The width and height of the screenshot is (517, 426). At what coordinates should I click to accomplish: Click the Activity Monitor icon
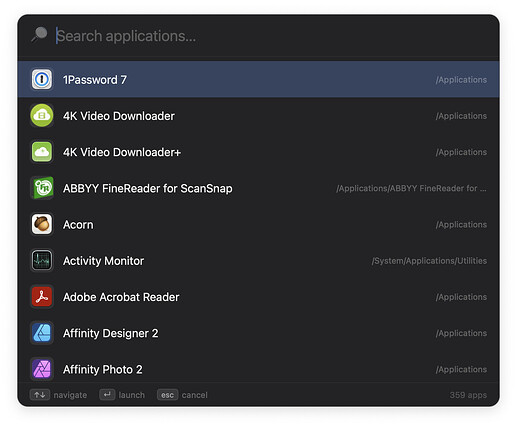[42, 261]
